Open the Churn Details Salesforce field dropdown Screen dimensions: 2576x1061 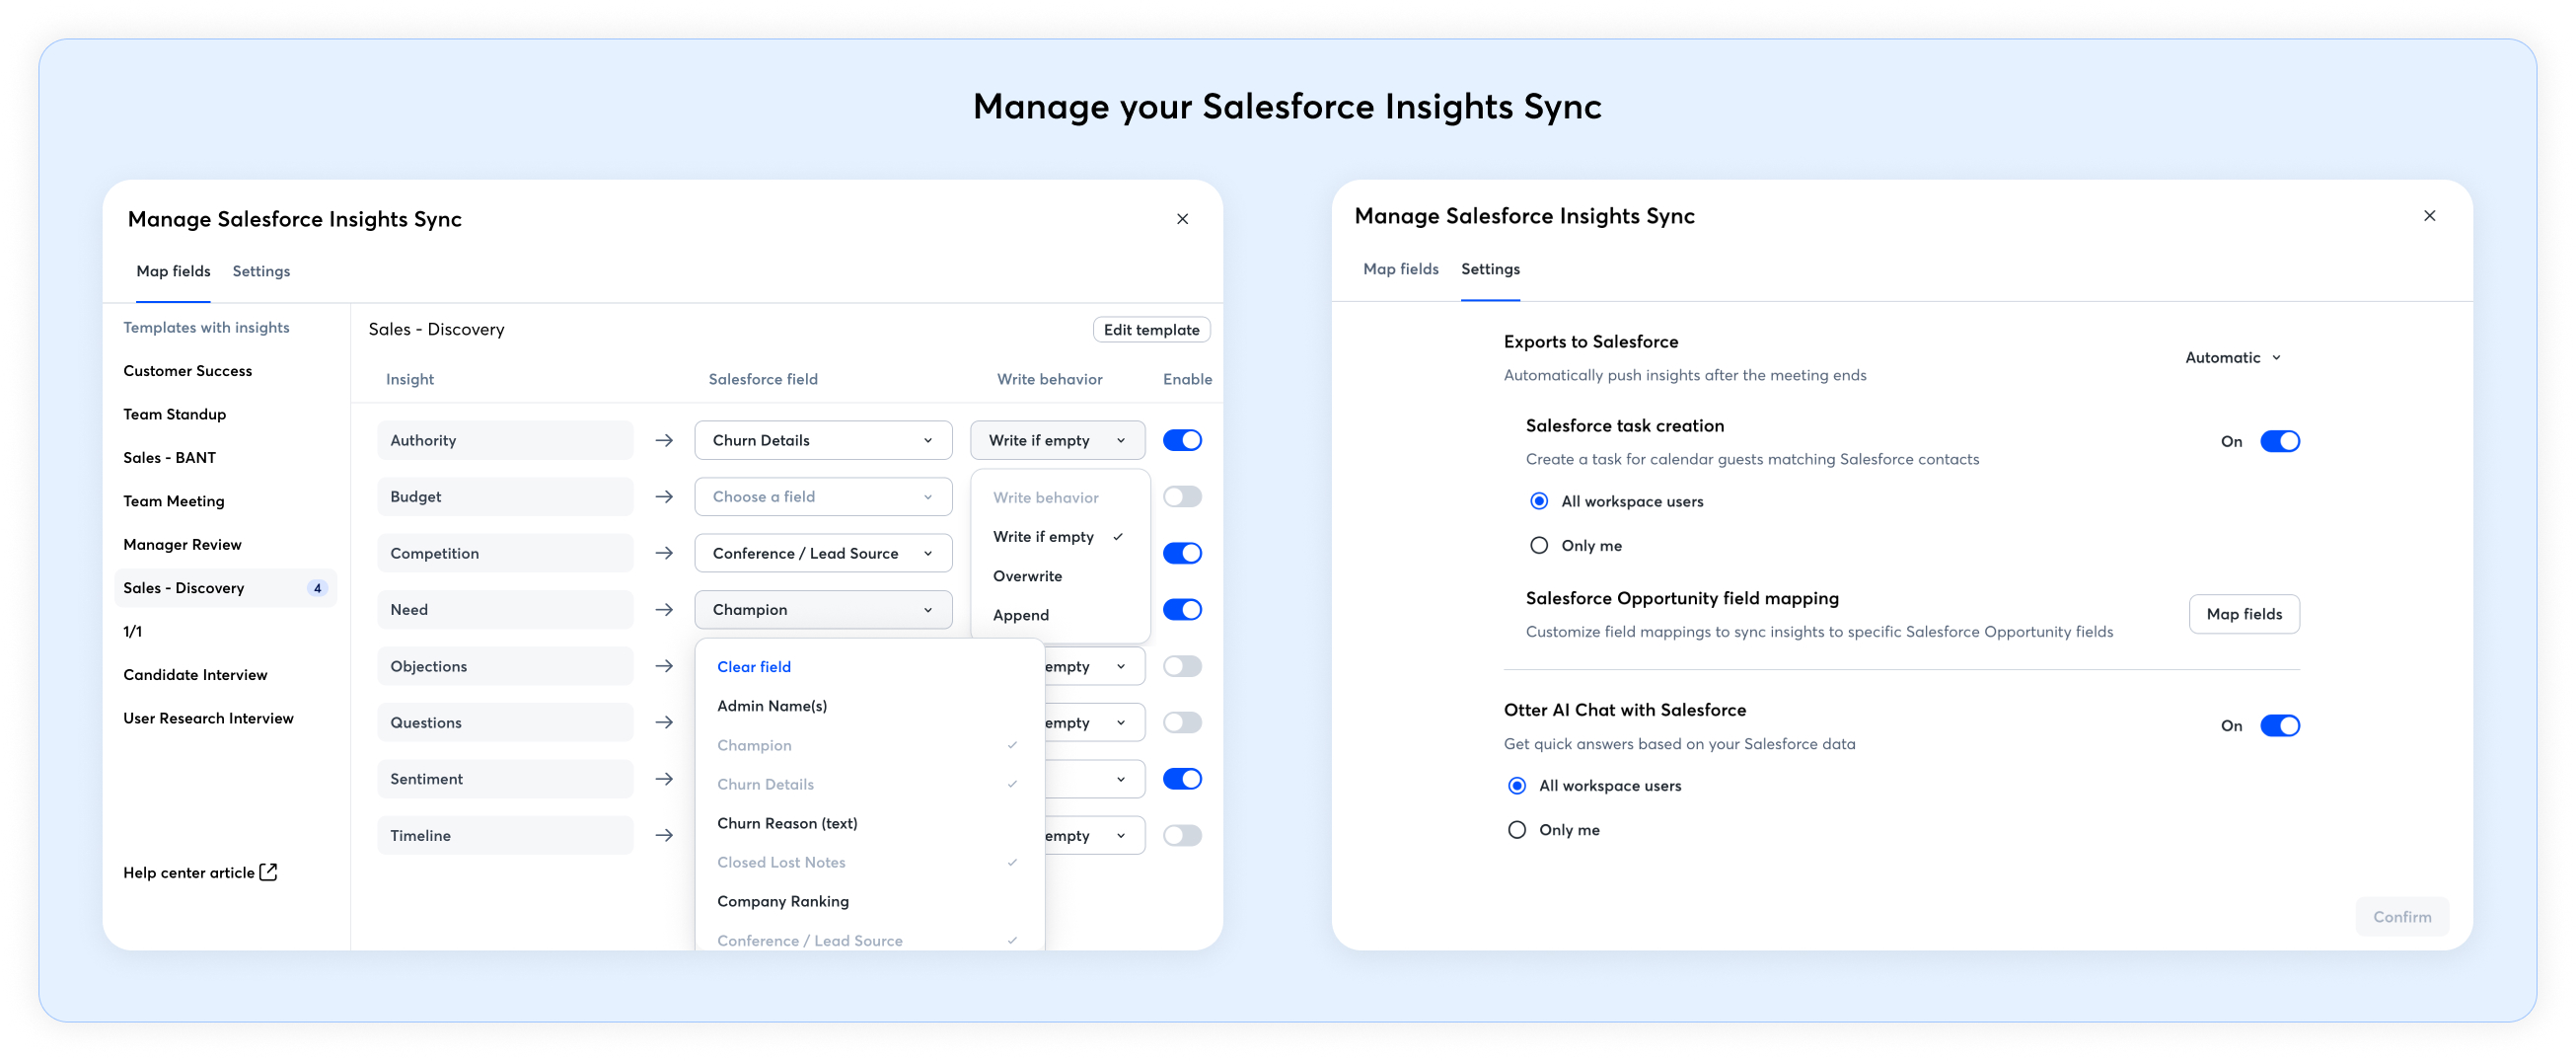[822, 440]
